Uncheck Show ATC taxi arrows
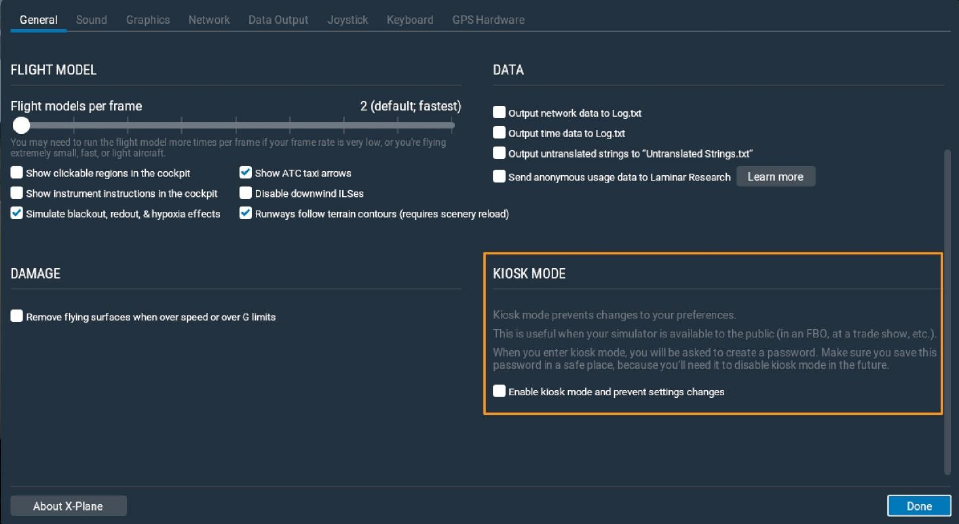The image size is (959, 524). pyautogui.click(x=246, y=173)
